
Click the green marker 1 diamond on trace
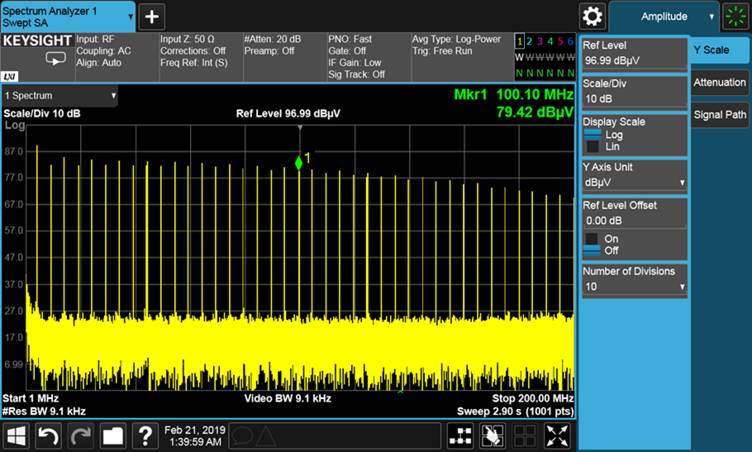[x=298, y=163]
